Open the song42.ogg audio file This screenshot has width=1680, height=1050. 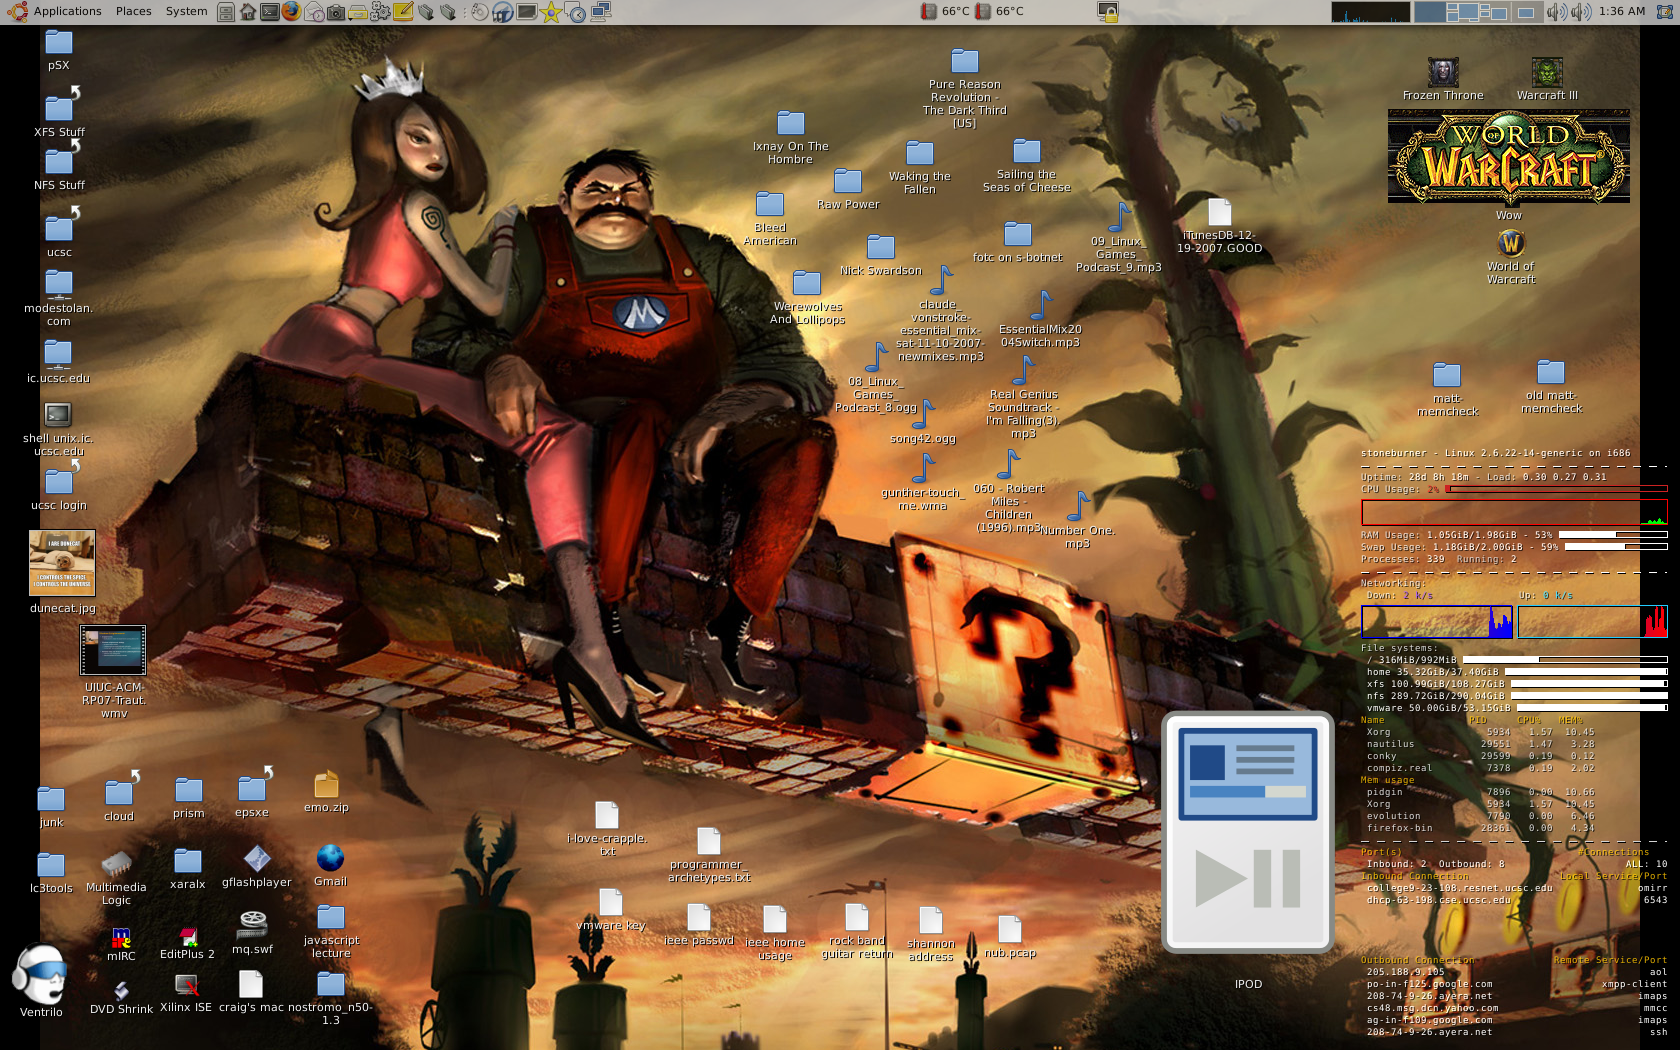coord(923,423)
